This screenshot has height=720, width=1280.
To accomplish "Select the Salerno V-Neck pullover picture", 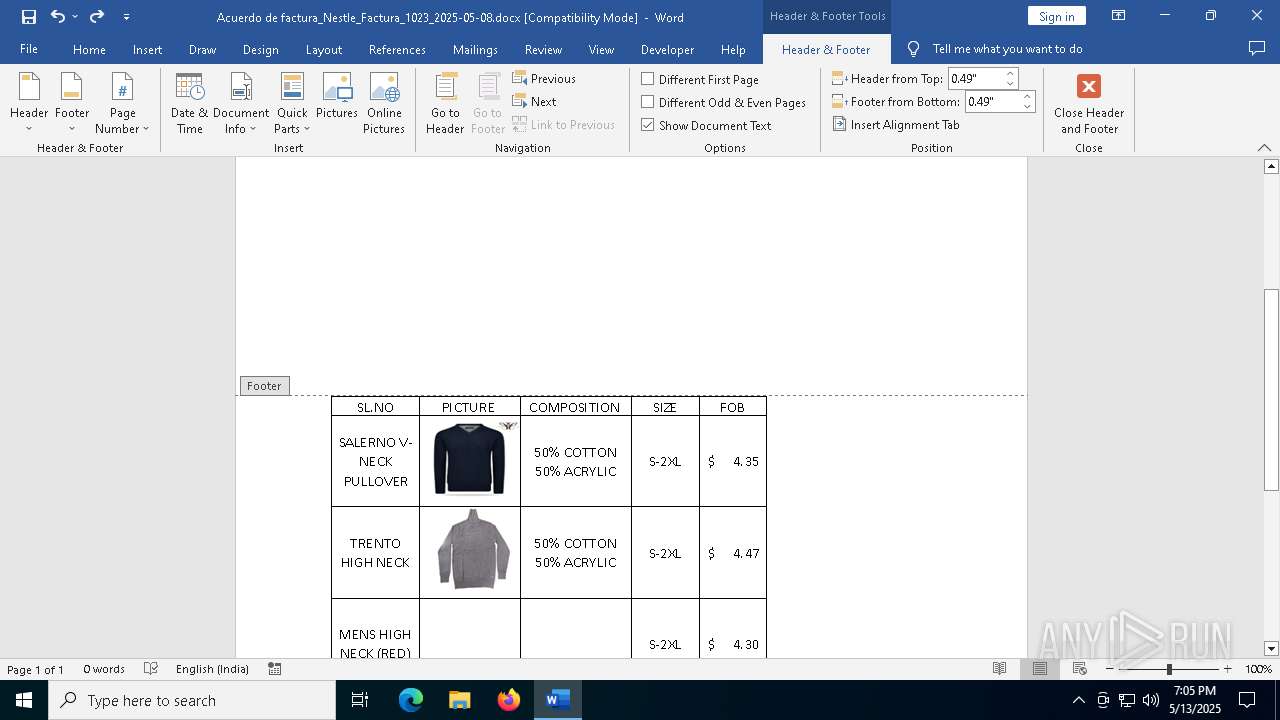I will (x=469, y=459).
